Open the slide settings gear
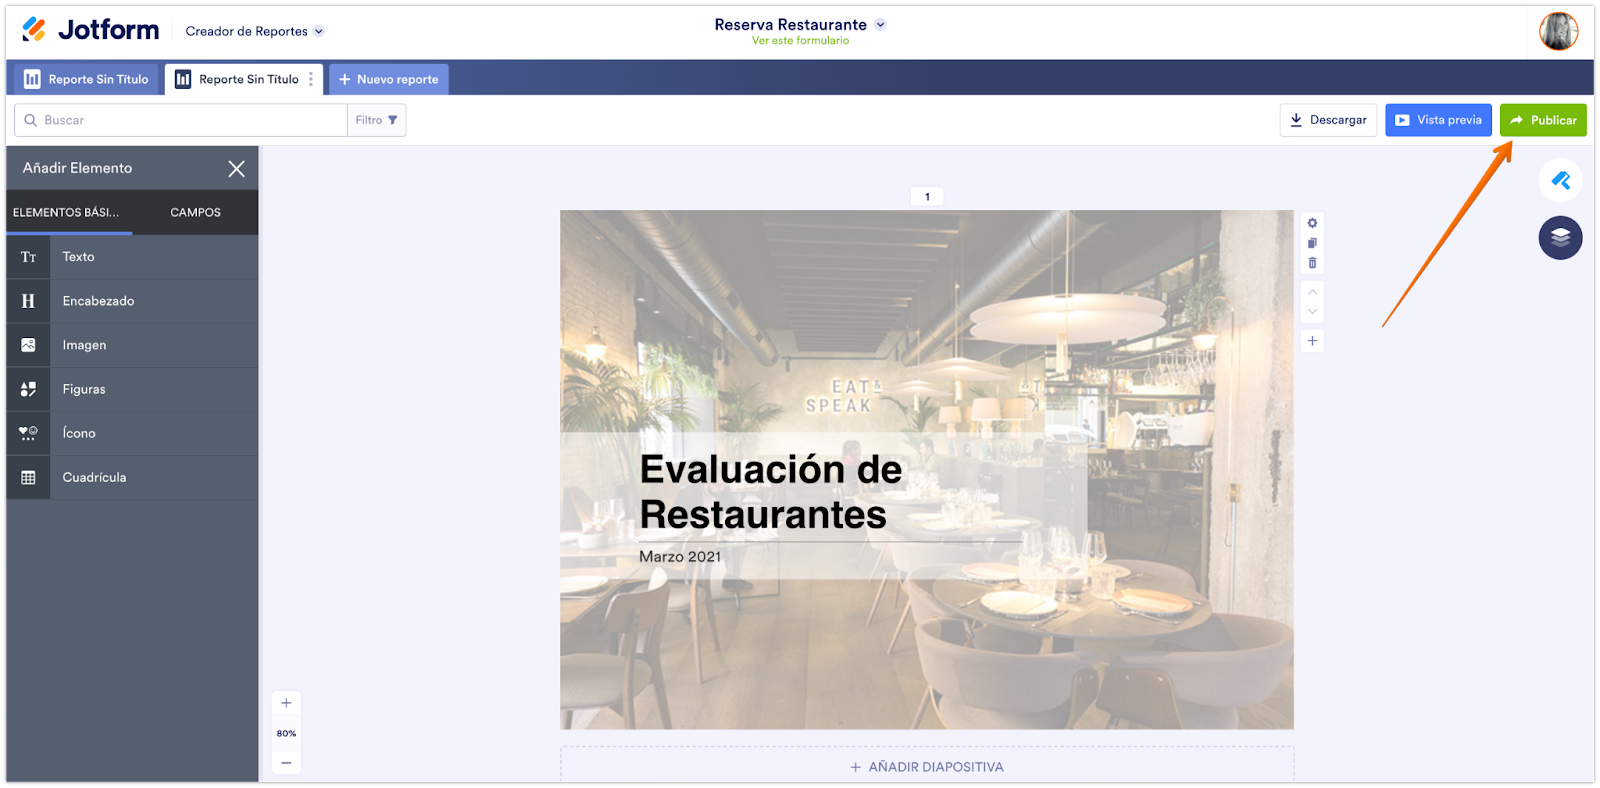 coord(1312,223)
